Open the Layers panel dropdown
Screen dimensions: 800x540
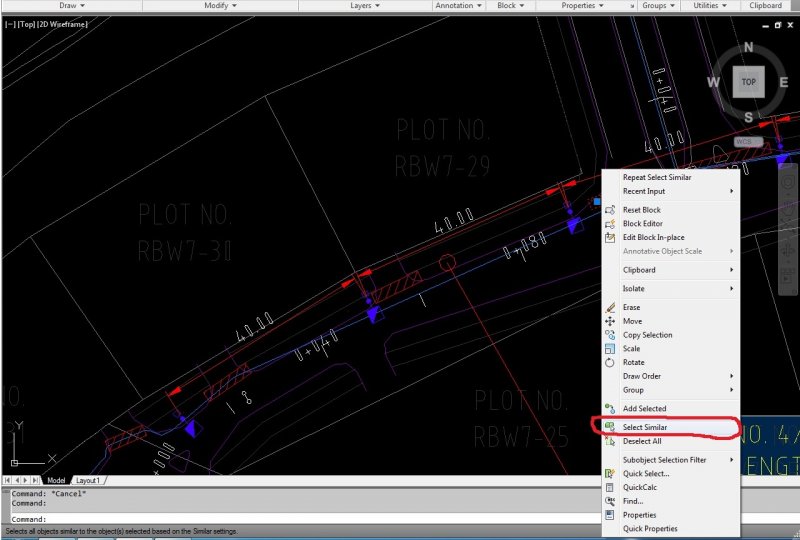tap(365, 6)
